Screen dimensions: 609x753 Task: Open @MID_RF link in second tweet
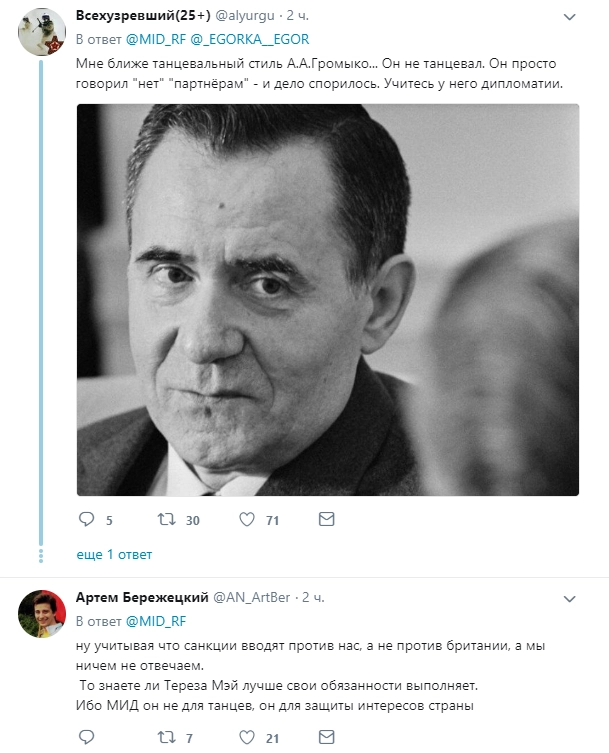click(156, 620)
